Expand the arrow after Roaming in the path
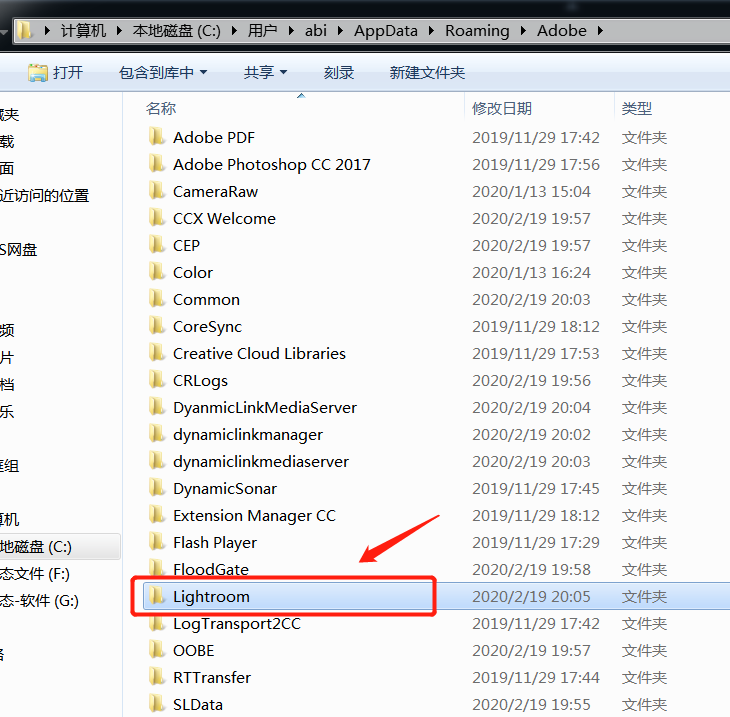This screenshot has height=717, width=730. click(x=523, y=31)
